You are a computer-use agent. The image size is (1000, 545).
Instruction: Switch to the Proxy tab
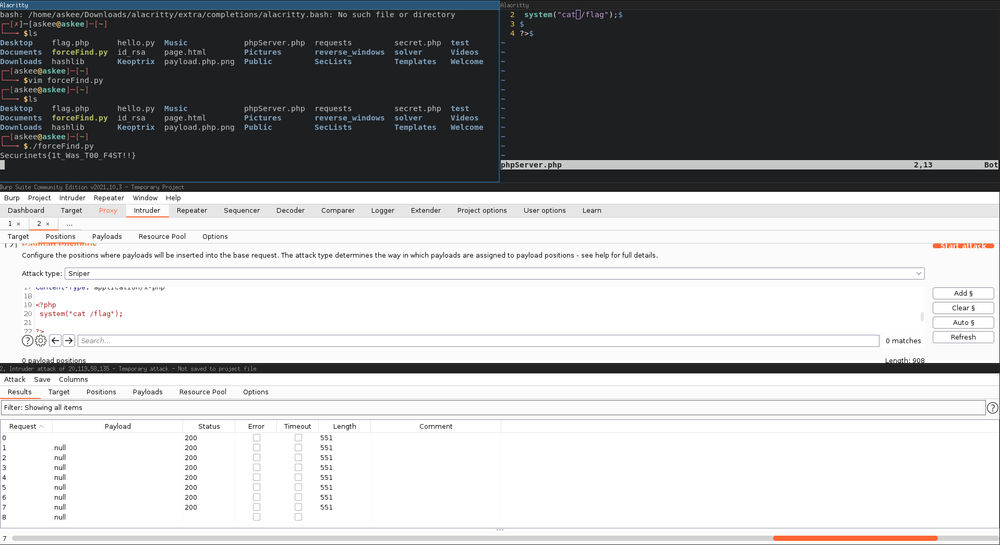(x=108, y=210)
